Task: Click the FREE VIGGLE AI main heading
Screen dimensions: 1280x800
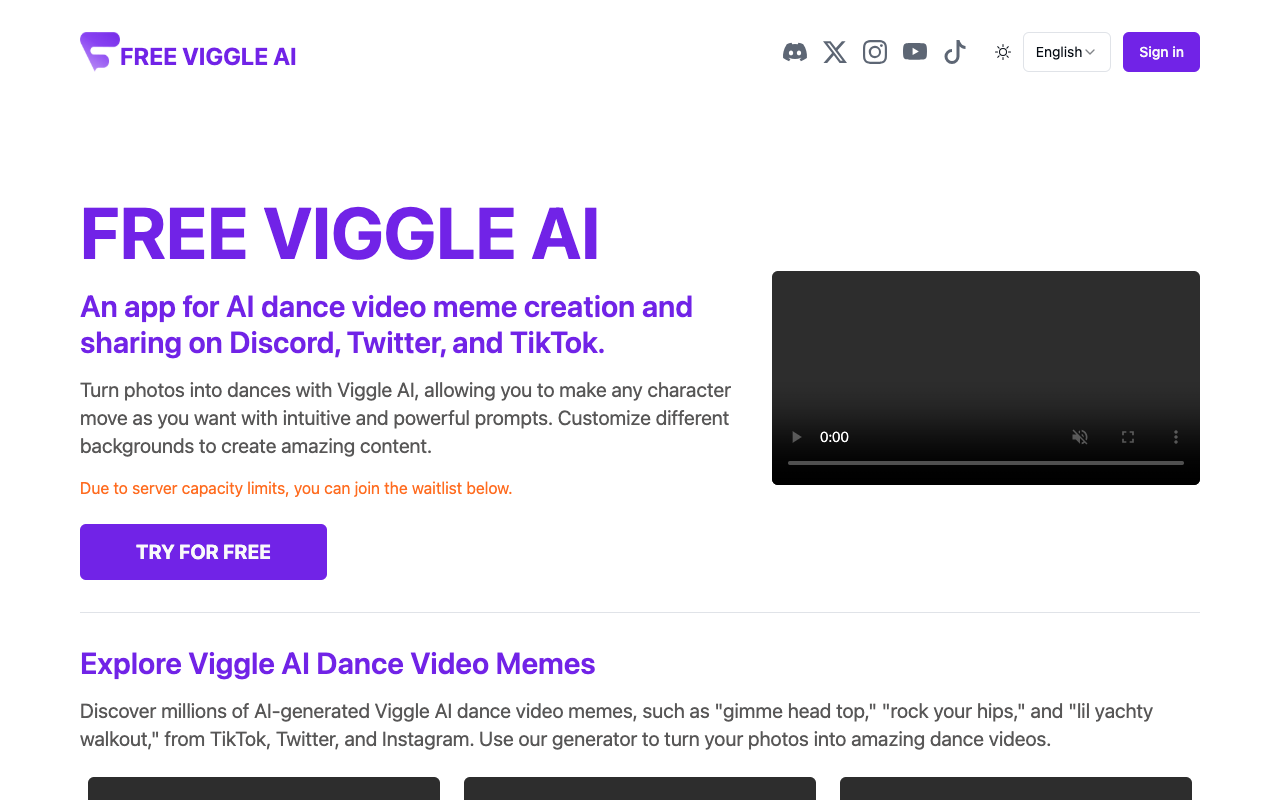Action: pyautogui.click(x=339, y=234)
